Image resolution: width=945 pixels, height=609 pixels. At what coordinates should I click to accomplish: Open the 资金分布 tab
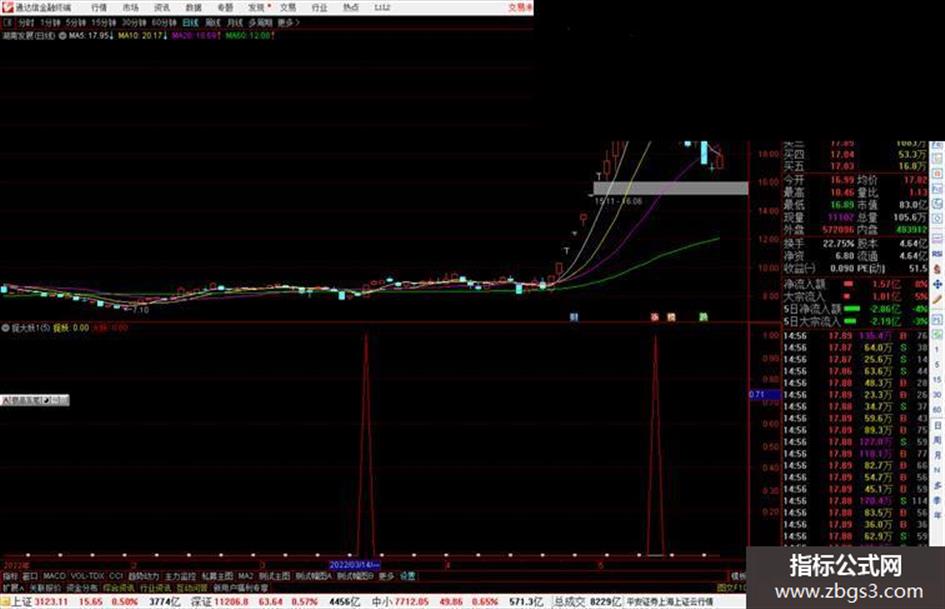[83, 588]
